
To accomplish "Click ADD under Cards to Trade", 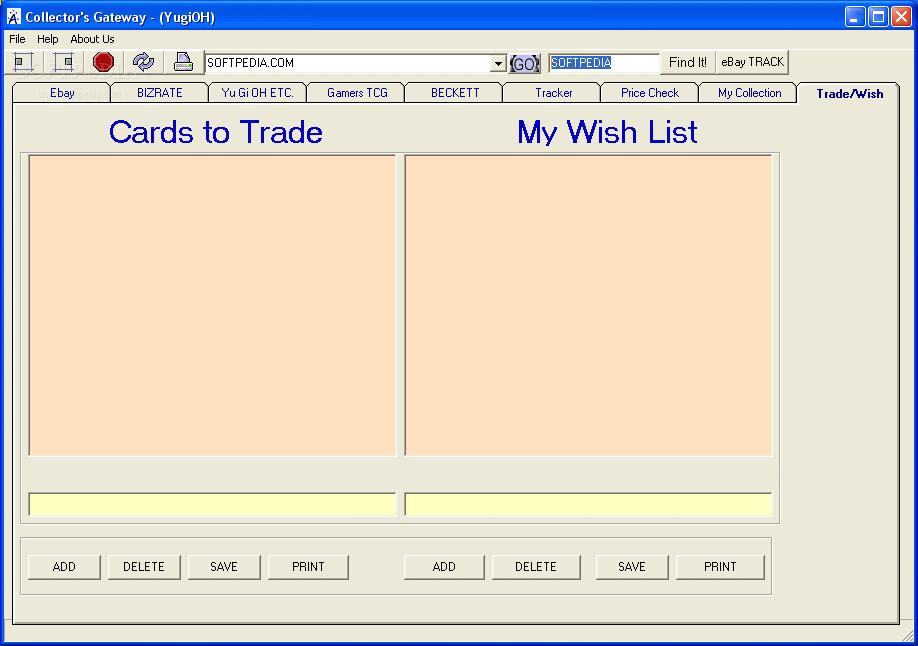I will 64,567.
